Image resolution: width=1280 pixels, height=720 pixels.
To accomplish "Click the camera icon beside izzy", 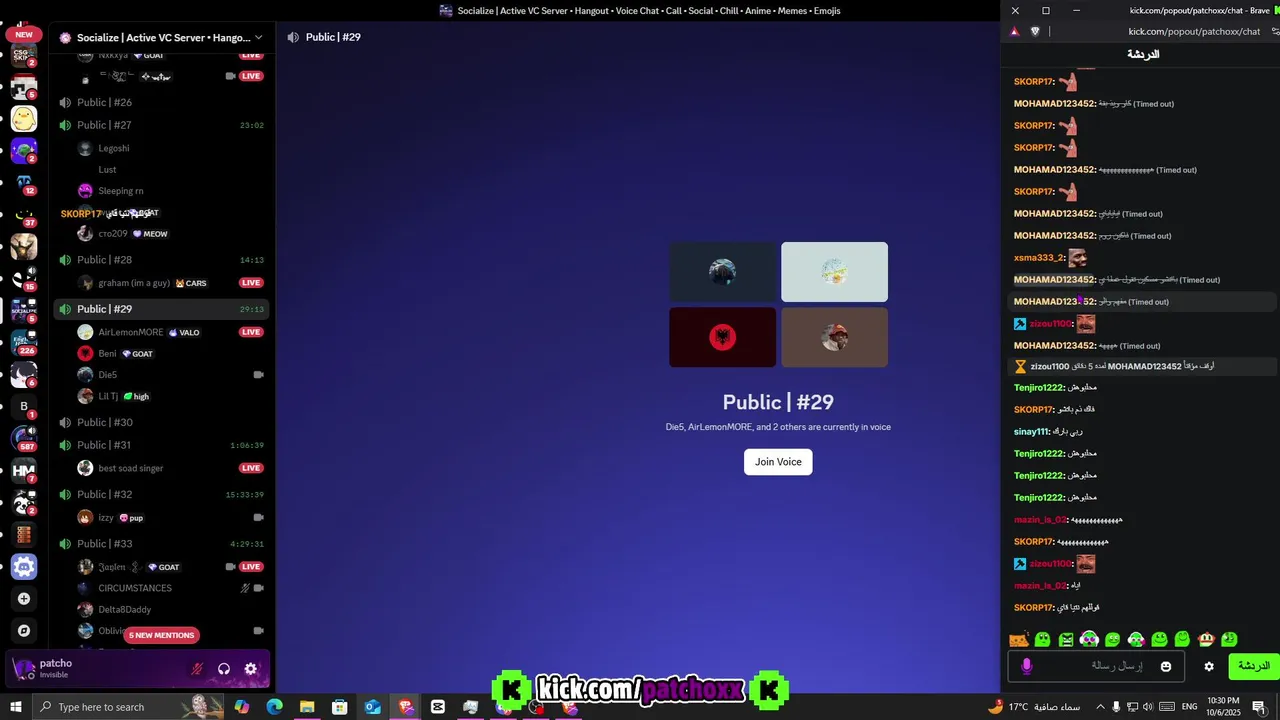I will point(258,518).
